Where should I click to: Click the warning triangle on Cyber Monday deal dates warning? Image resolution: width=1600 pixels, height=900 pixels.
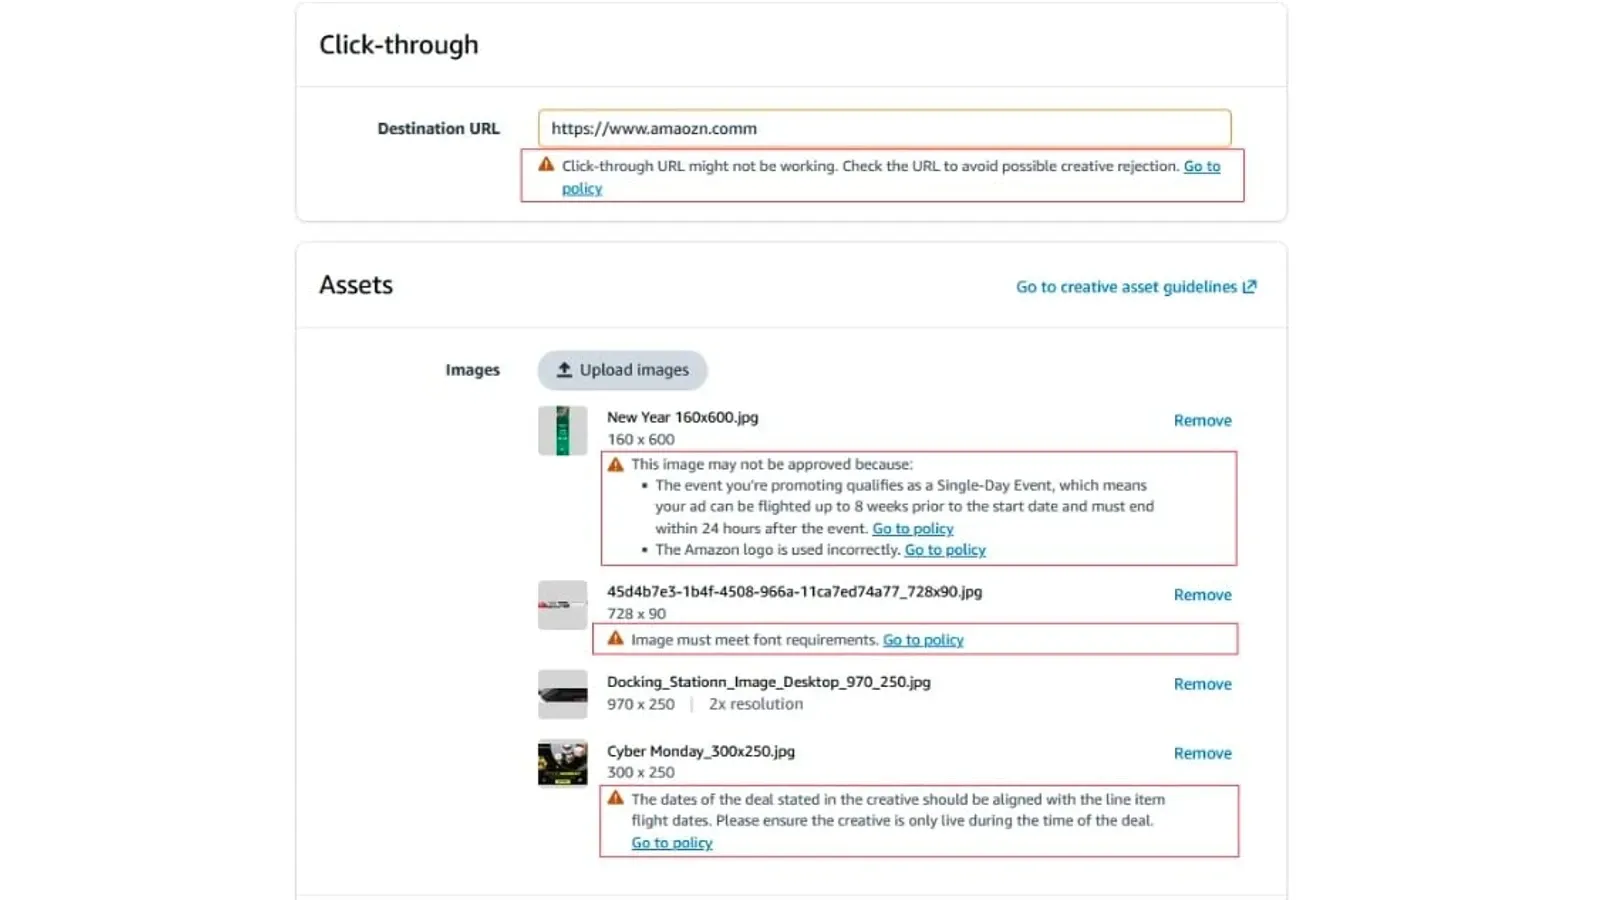pos(616,798)
